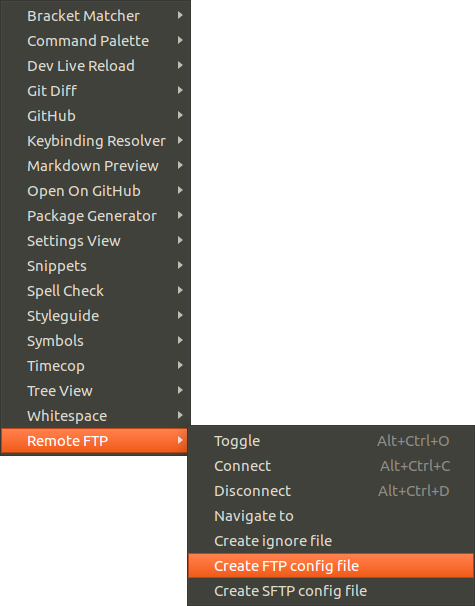Open the Tree View submenu
Viewport: 475px width, 606px height.
(x=95, y=391)
